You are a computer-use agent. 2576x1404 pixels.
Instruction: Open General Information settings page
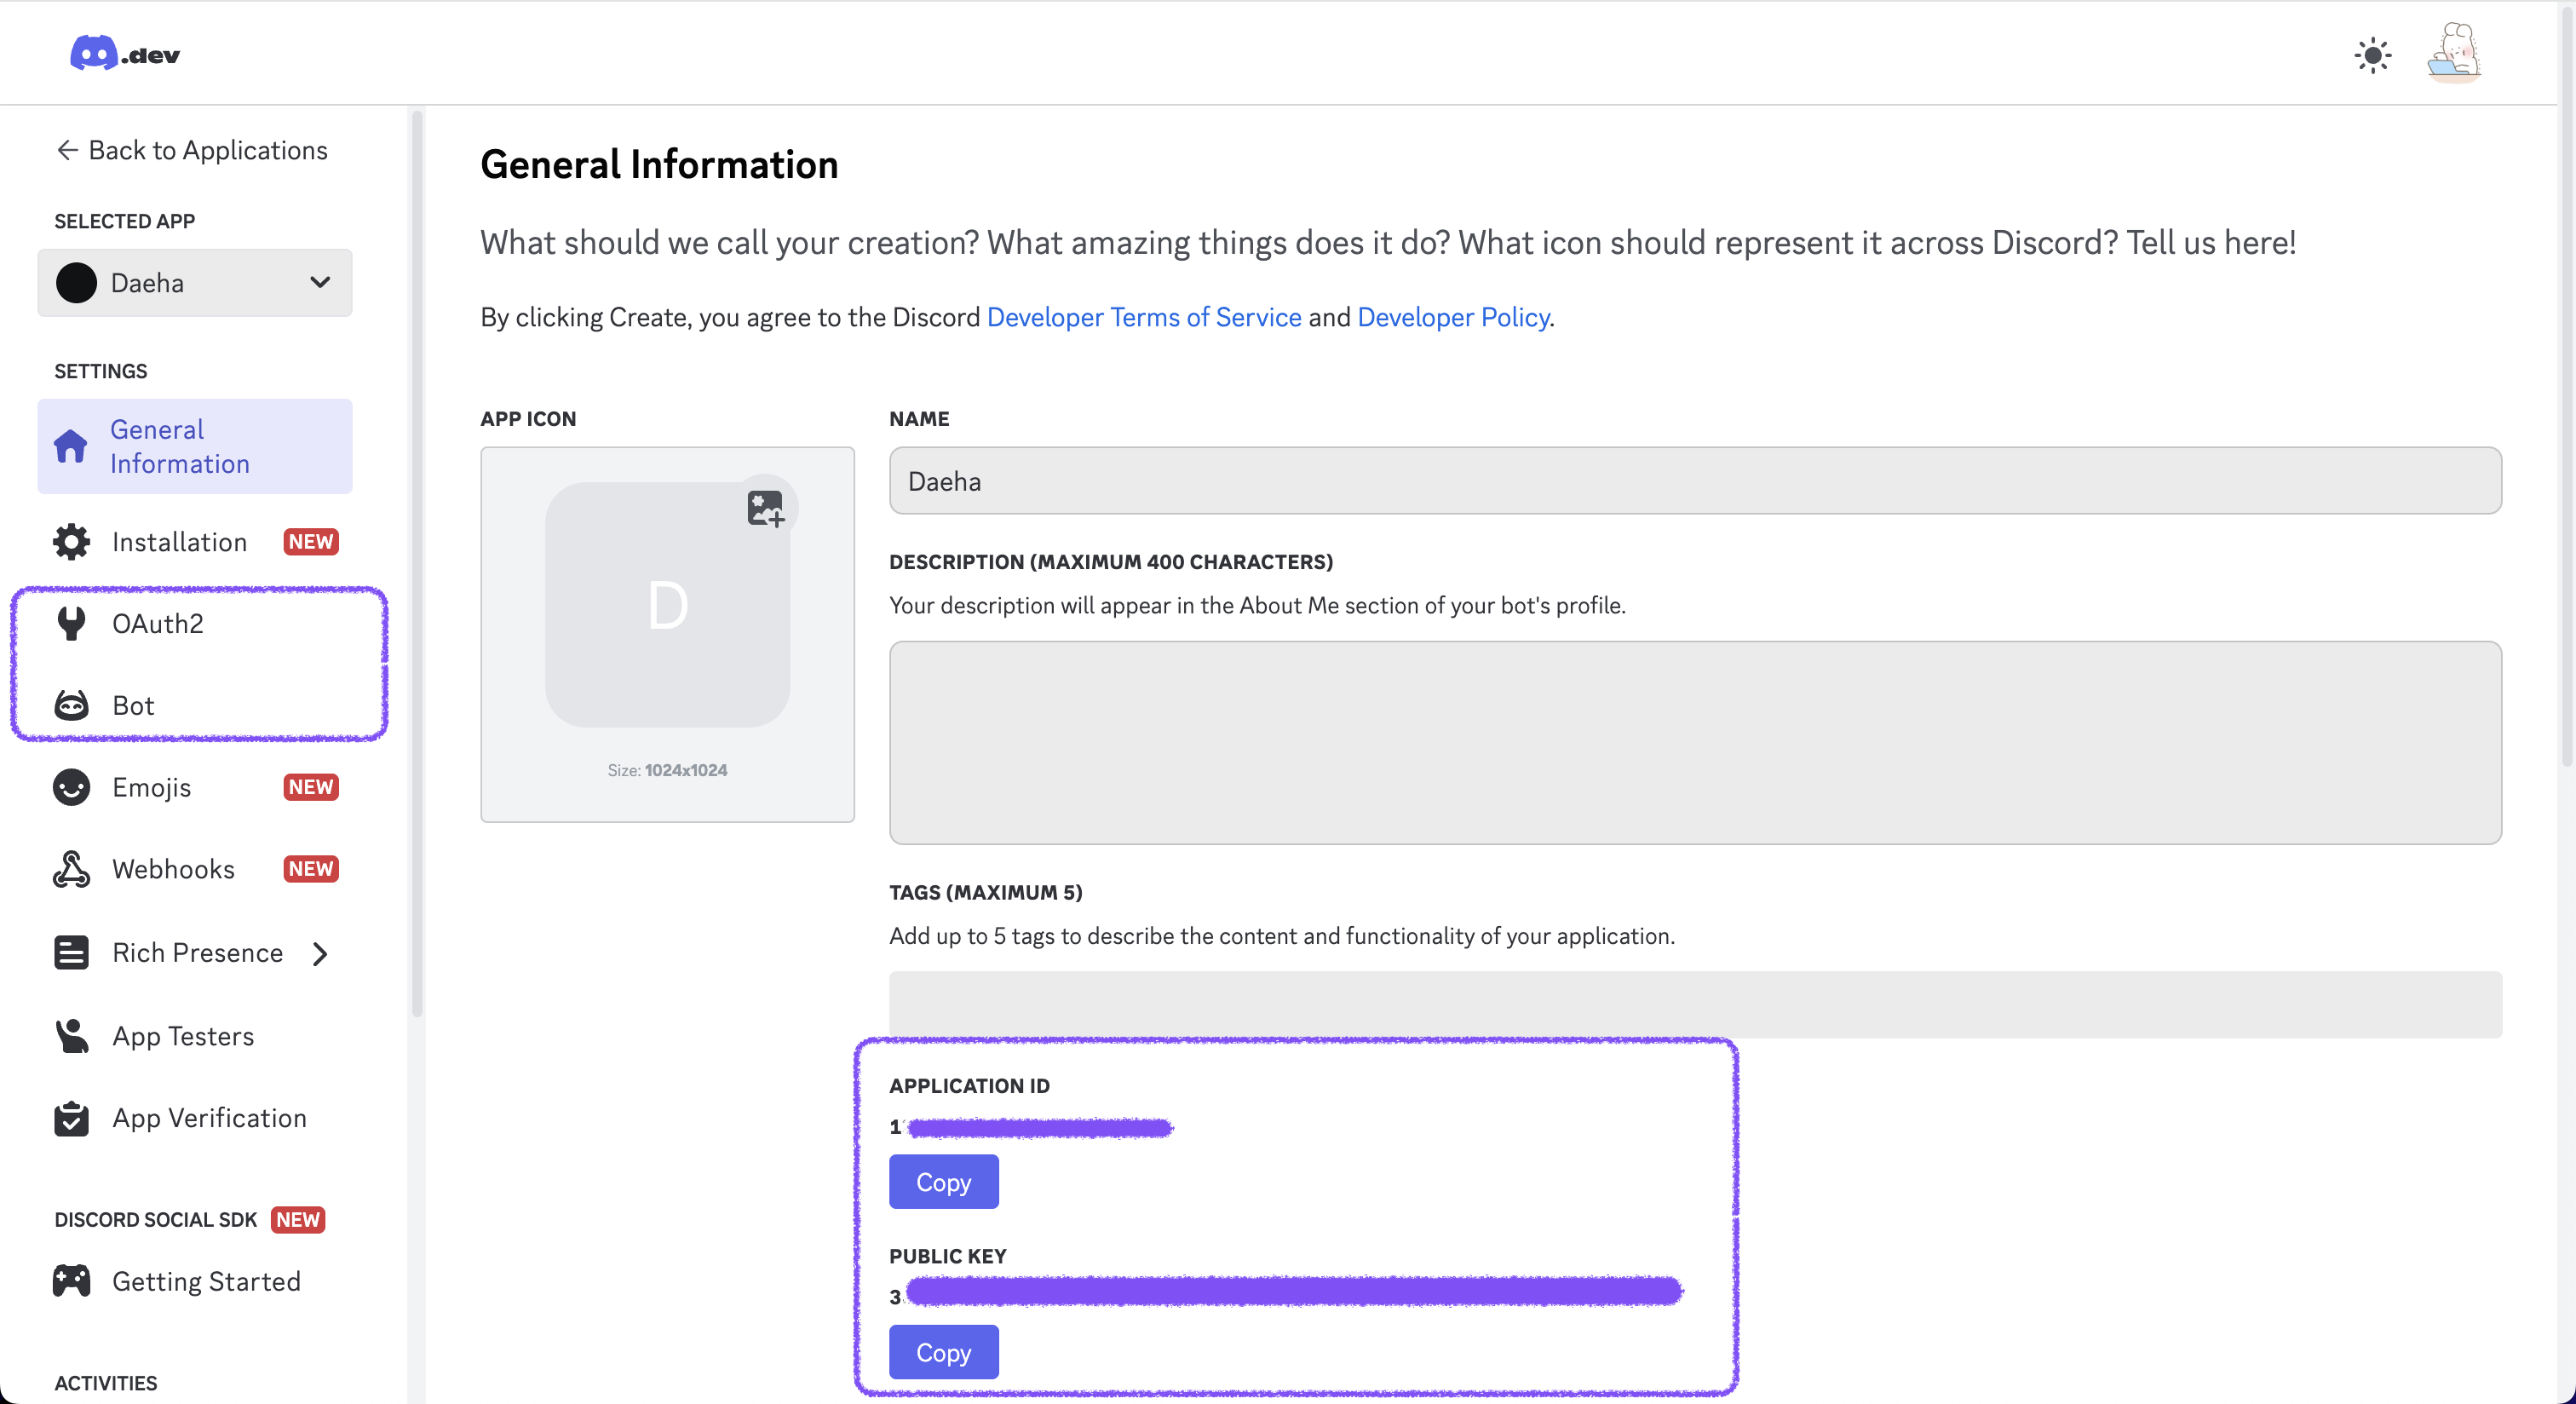[195, 446]
